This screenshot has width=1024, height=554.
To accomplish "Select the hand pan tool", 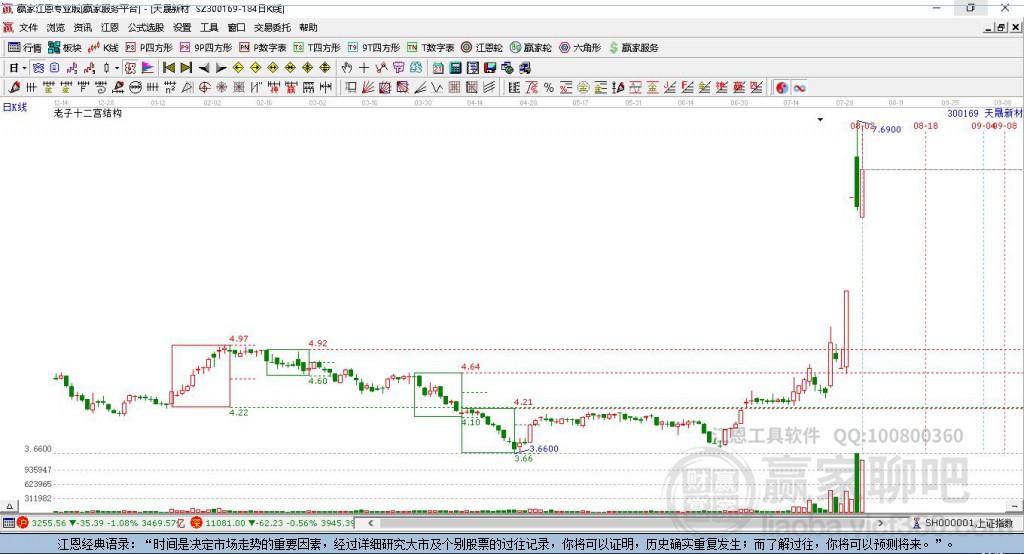I will click(347, 68).
